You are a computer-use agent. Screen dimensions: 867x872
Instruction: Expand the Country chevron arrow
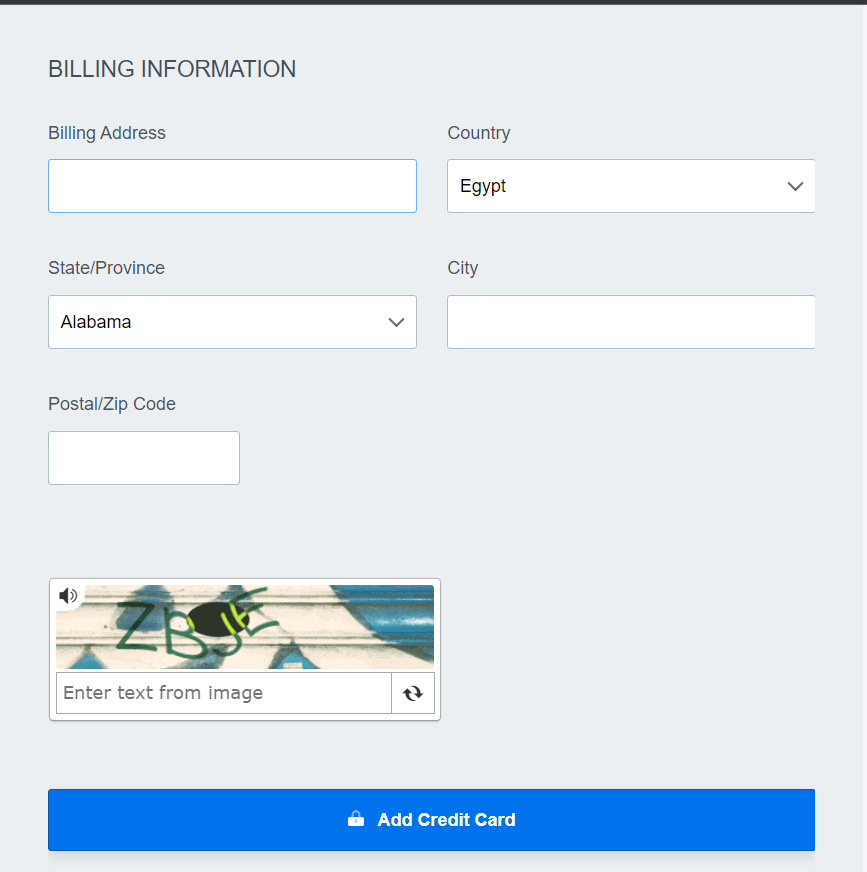795,186
